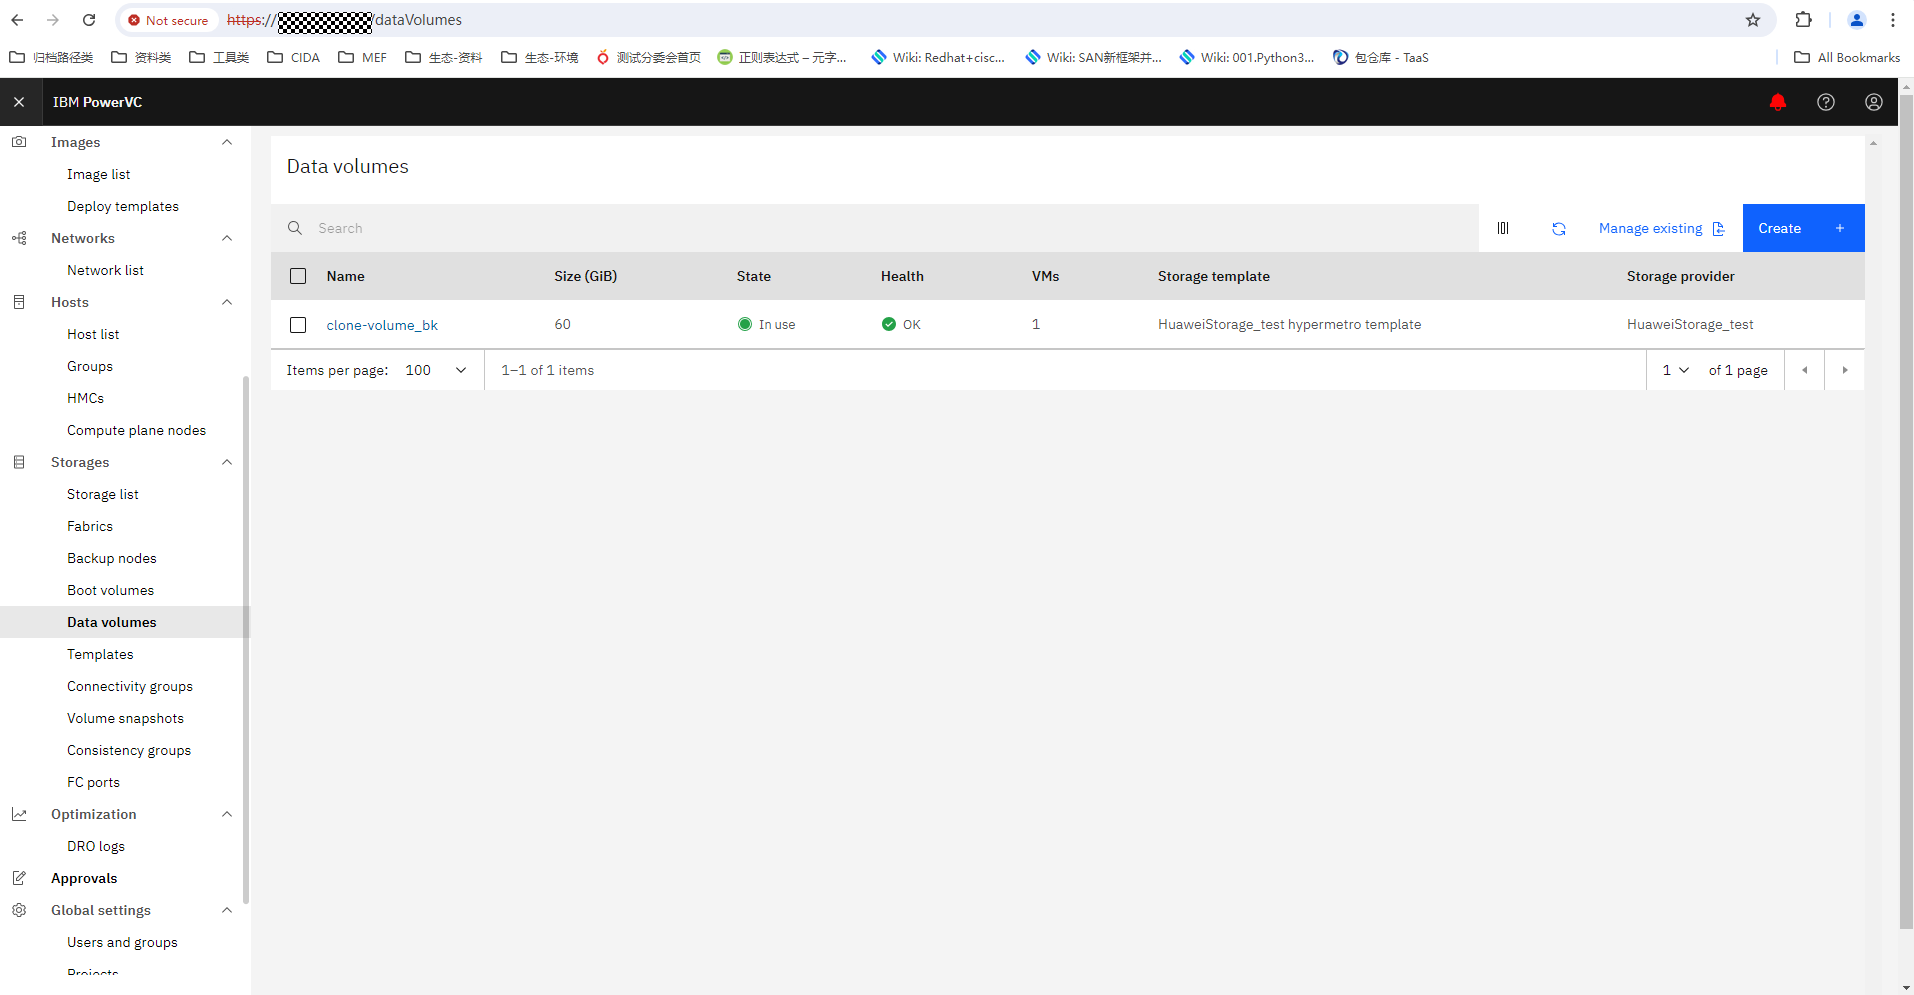1914x995 pixels.
Task: Open Network list in sidebar
Action: (x=105, y=270)
